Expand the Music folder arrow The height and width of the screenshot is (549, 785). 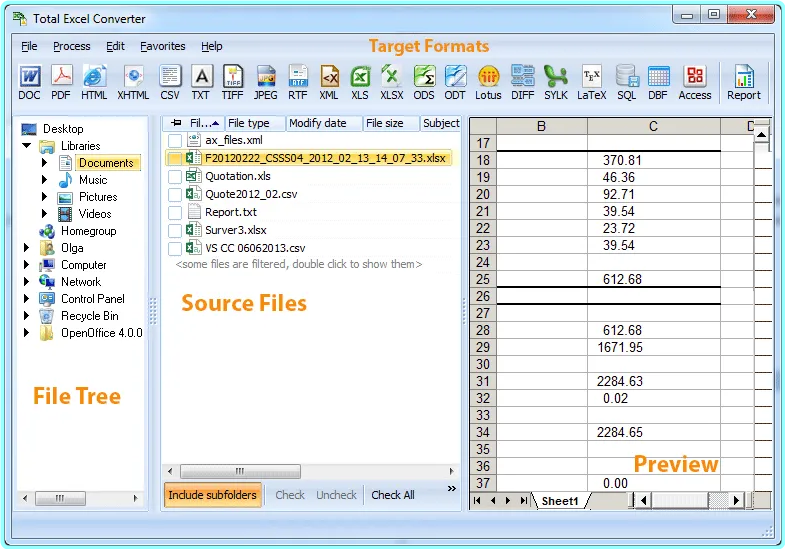point(44,180)
